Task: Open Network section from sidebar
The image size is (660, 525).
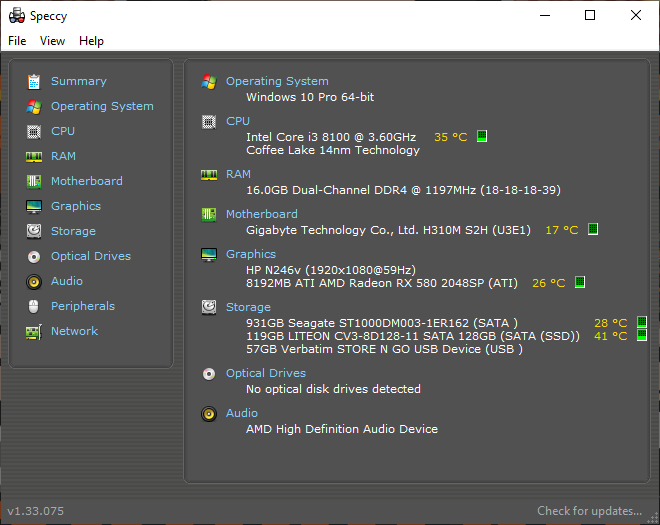Action: (75, 331)
